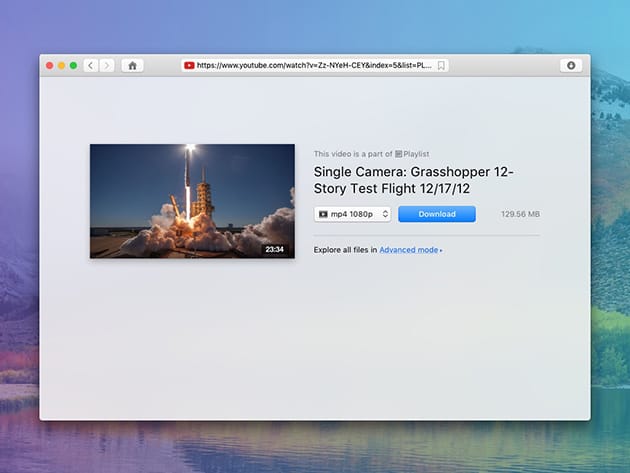
Task: Go forward using the right arrow
Action: coord(107,66)
